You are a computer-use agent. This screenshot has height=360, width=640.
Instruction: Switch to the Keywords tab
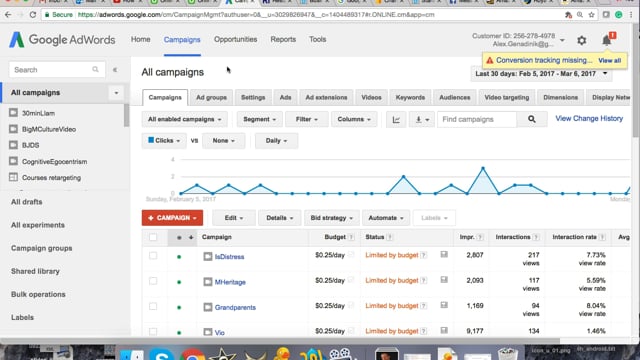pyautogui.click(x=410, y=98)
